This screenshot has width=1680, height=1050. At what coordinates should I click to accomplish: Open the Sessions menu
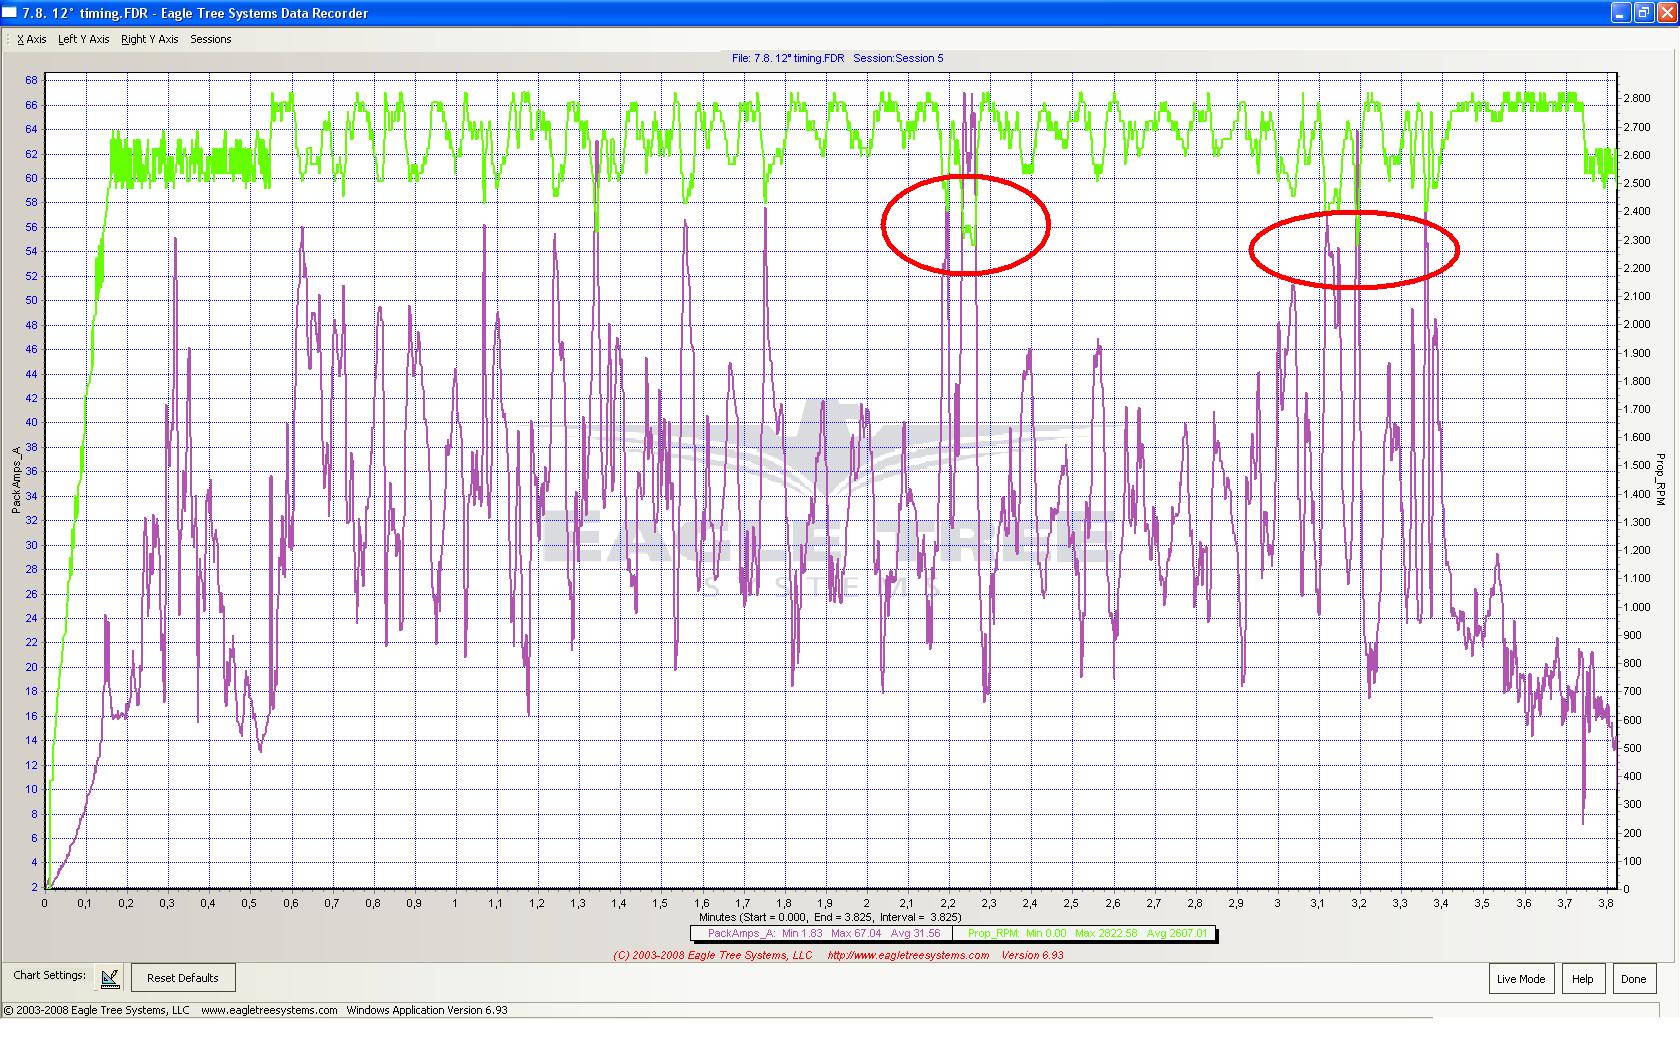click(x=211, y=39)
